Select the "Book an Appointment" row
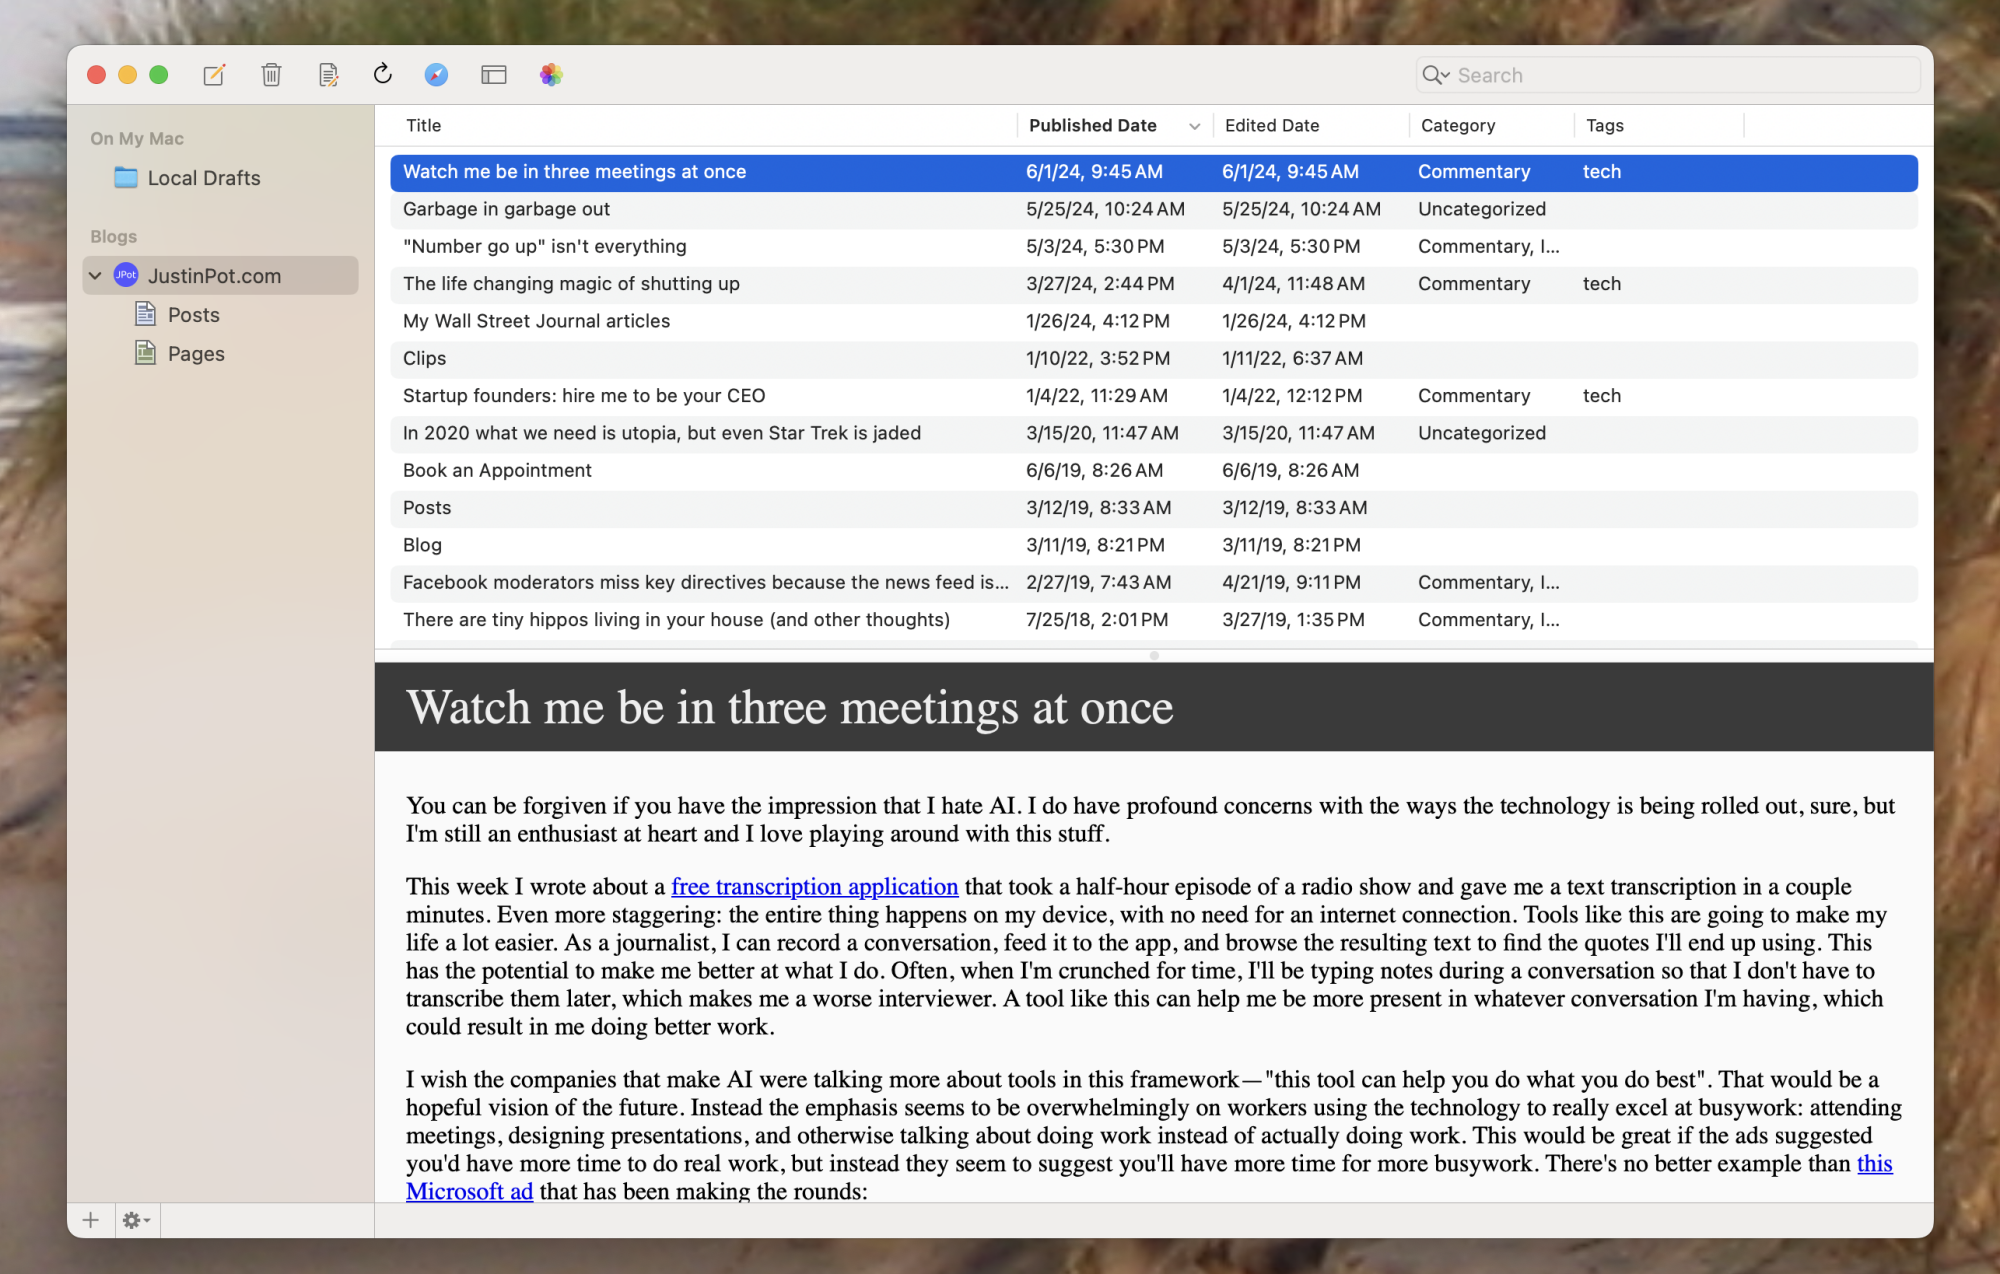 (x=1154, y=470)
